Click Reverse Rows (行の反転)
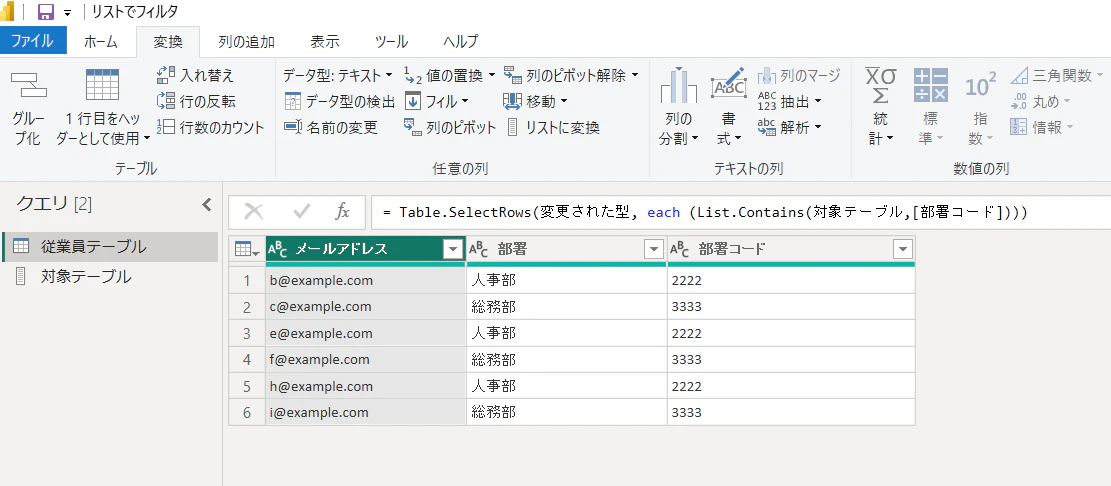The width and height of the screenshot is (1111, 486). (x=196, y=101)
